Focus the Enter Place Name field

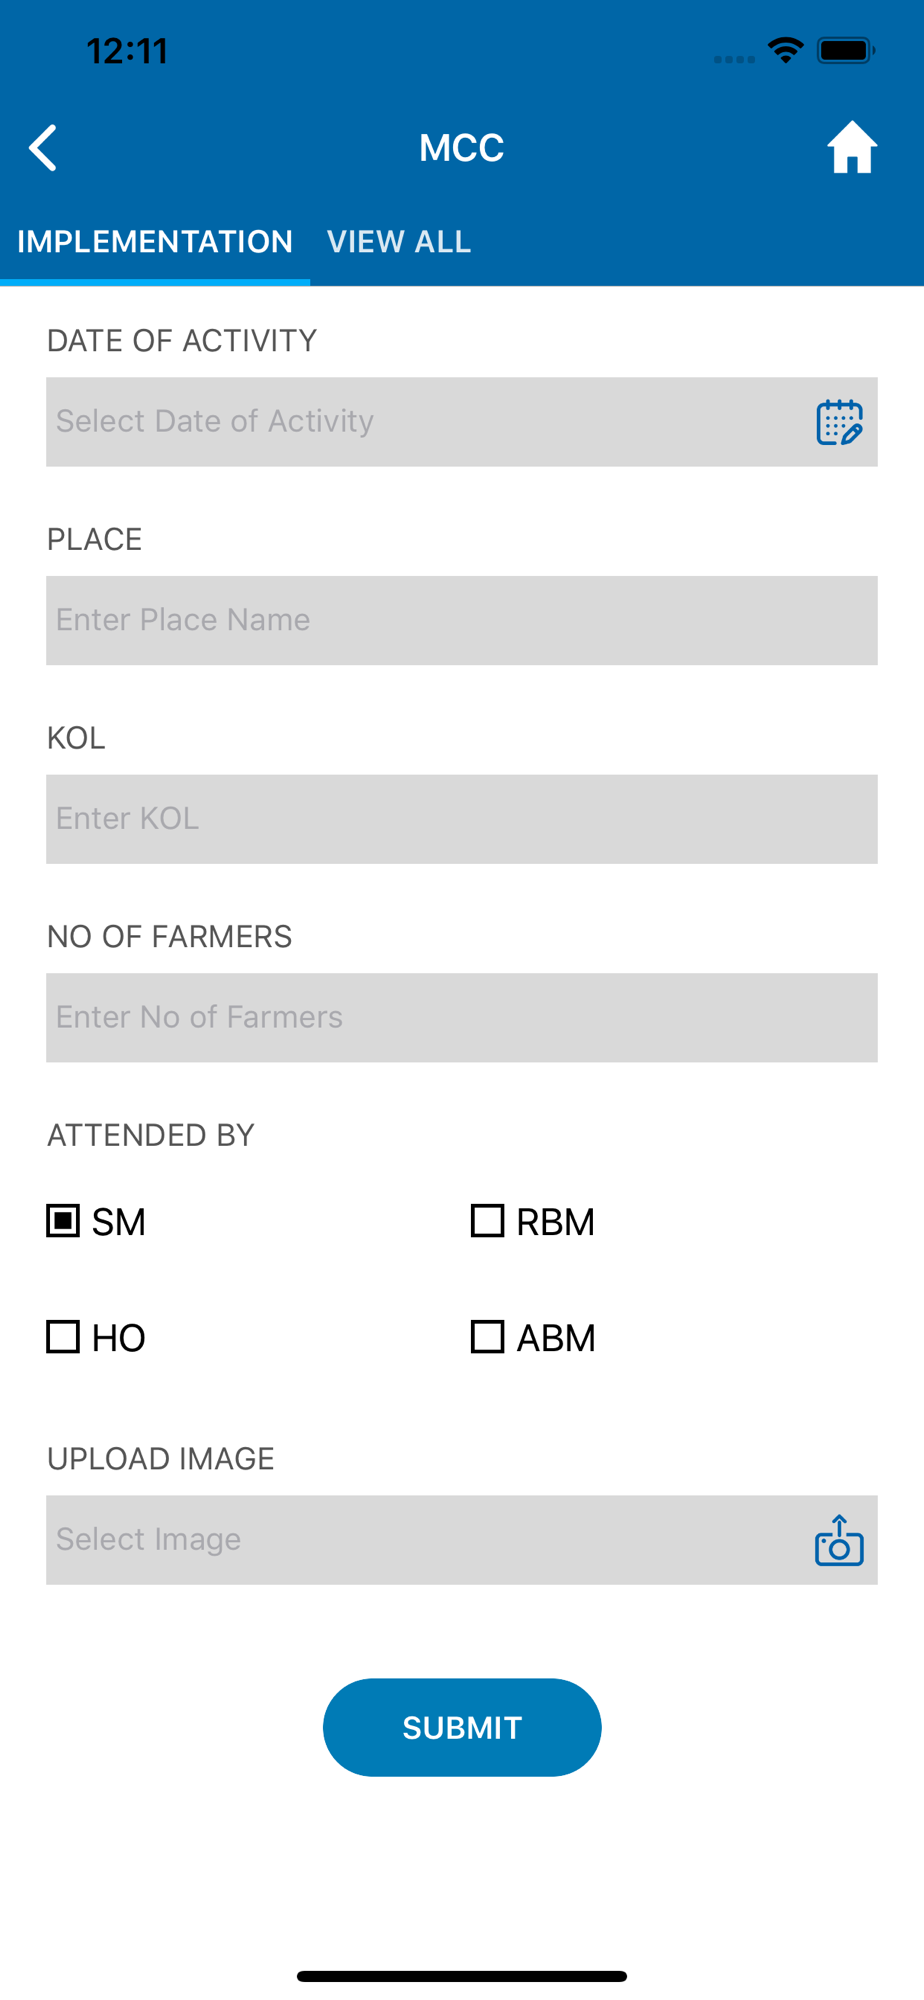462,620
